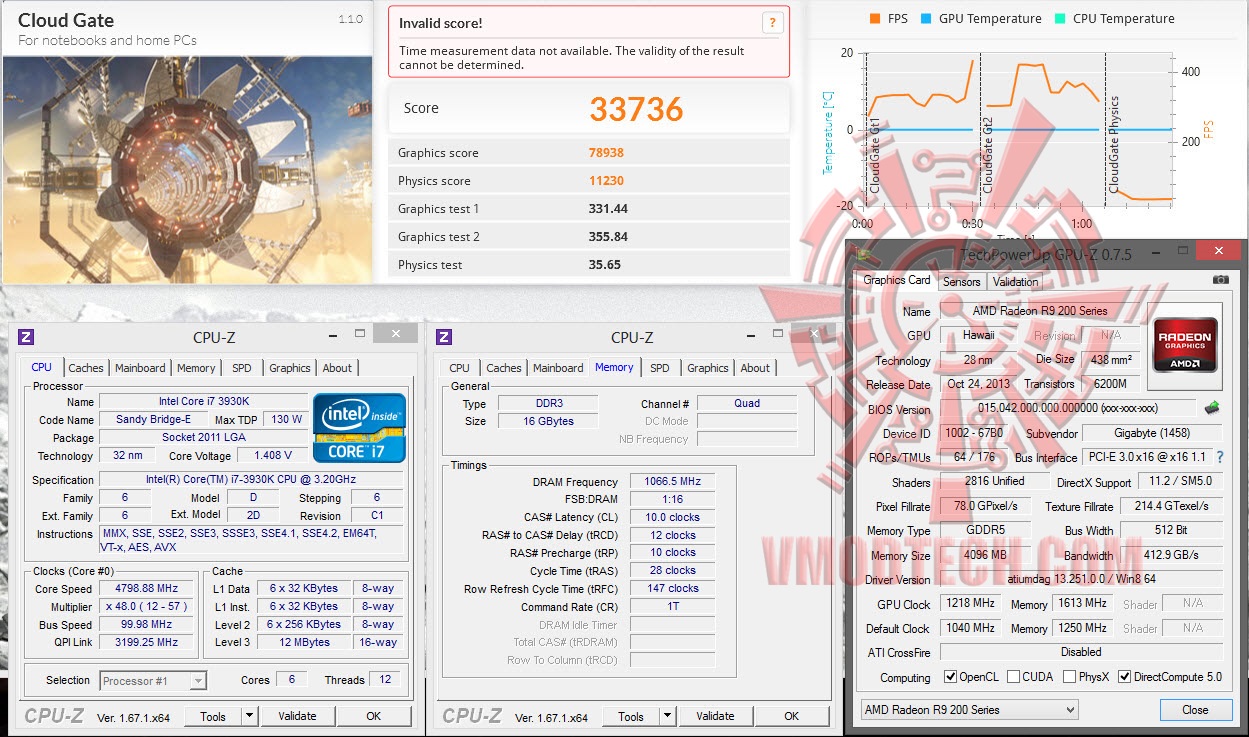Open the Invalid score help question button
Image resolution: width=1249 pixels, height=737 pixels.
(772, 23)
